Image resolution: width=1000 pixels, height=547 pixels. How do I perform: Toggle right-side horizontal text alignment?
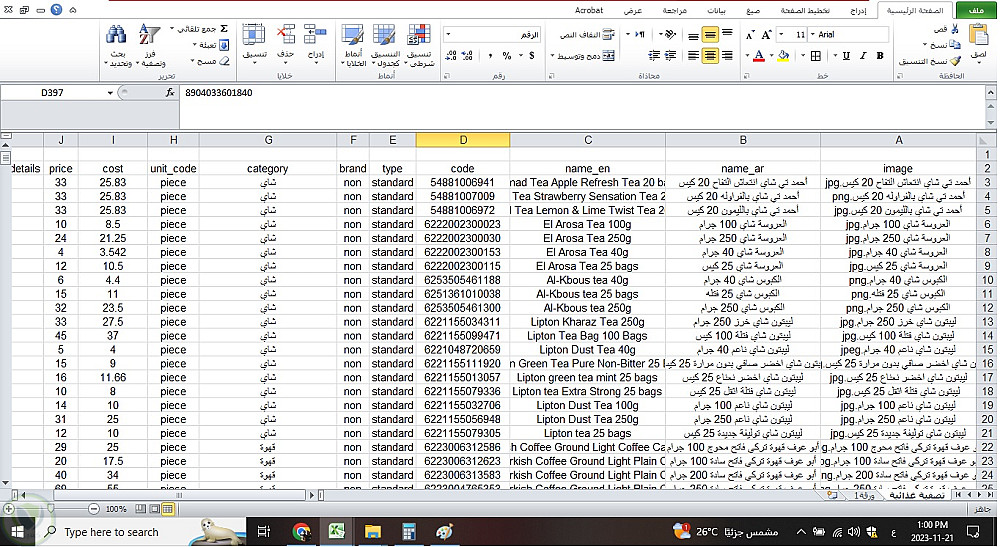726,56
